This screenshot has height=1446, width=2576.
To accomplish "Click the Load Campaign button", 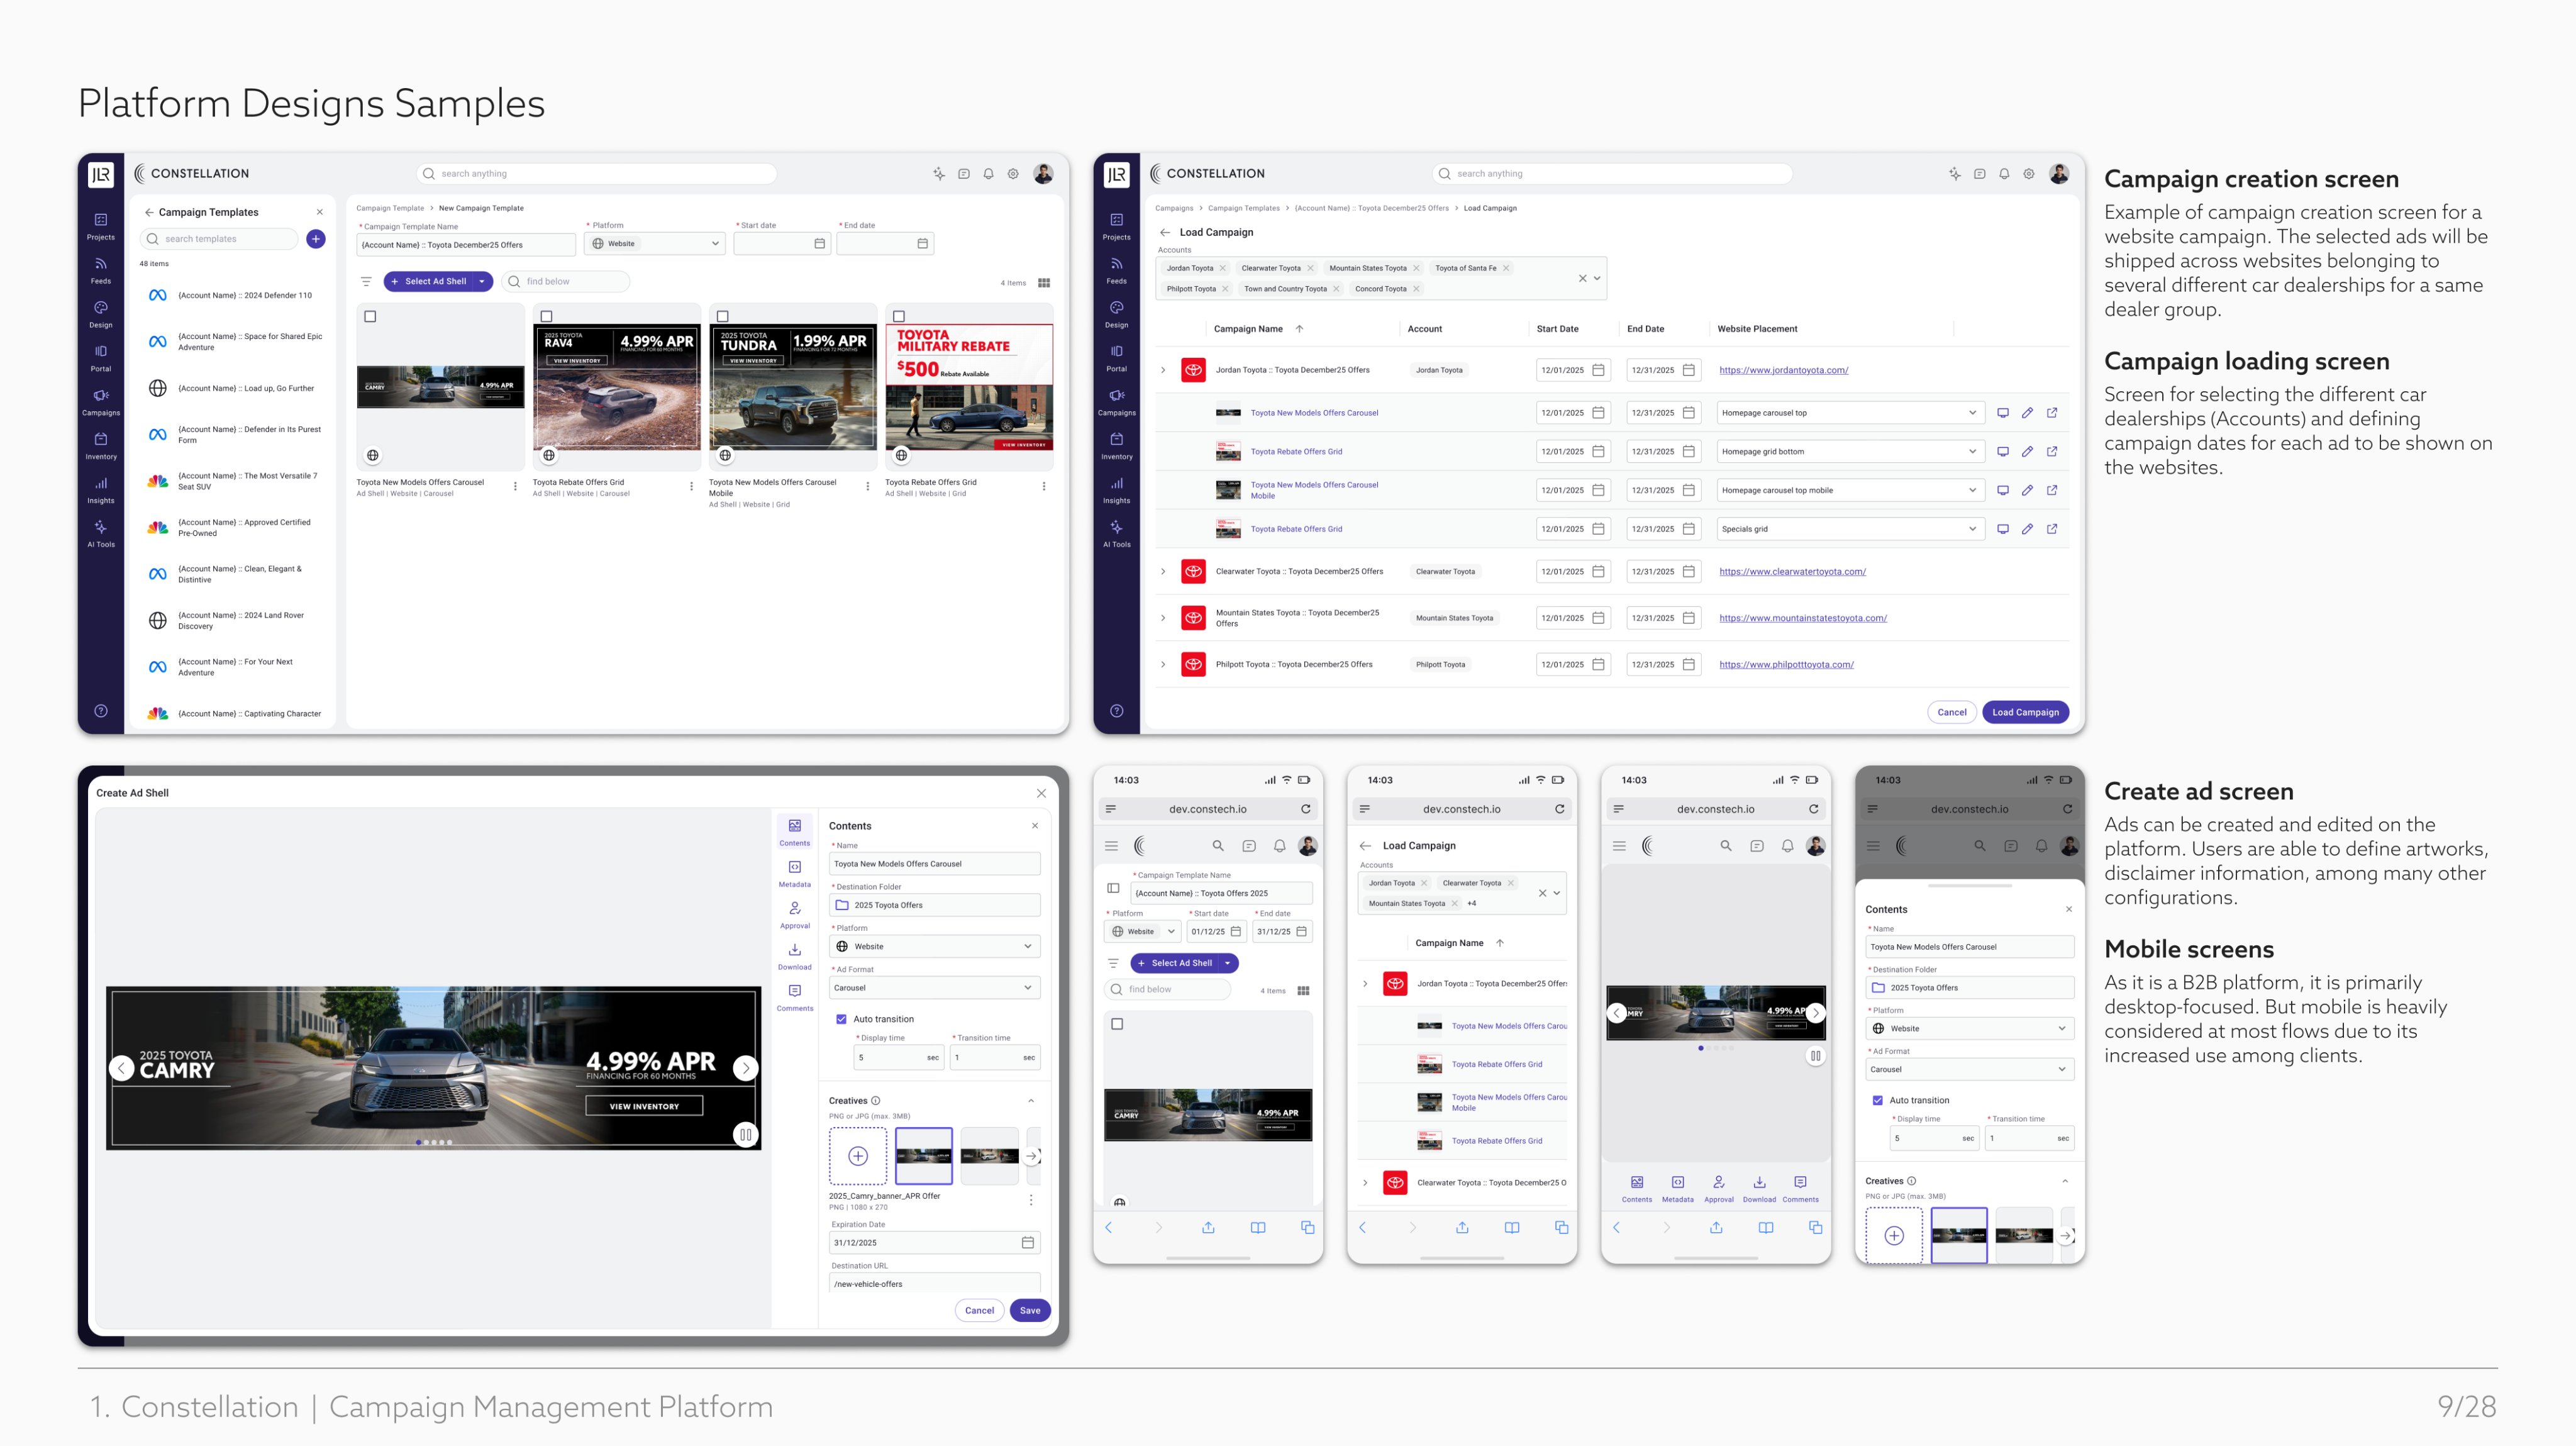I will pos(2025,712).
